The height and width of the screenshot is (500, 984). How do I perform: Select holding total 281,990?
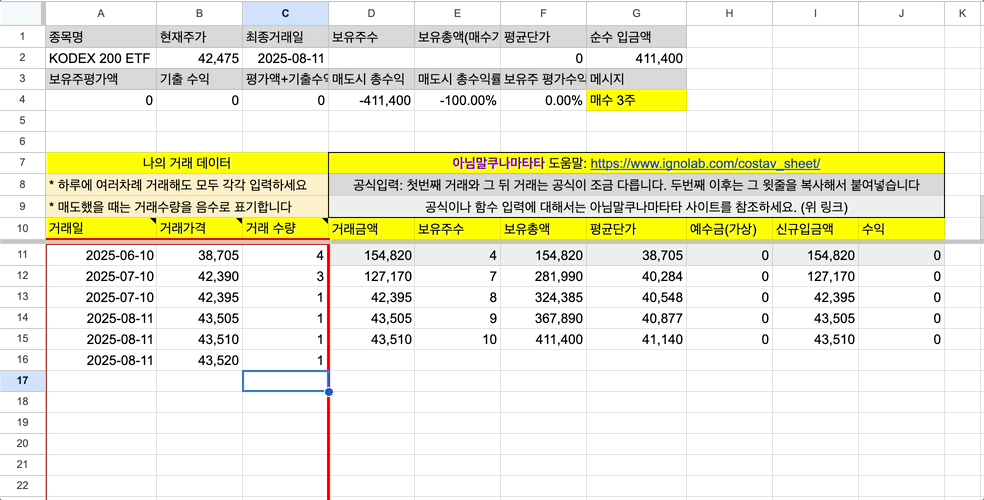pos(543,276)
